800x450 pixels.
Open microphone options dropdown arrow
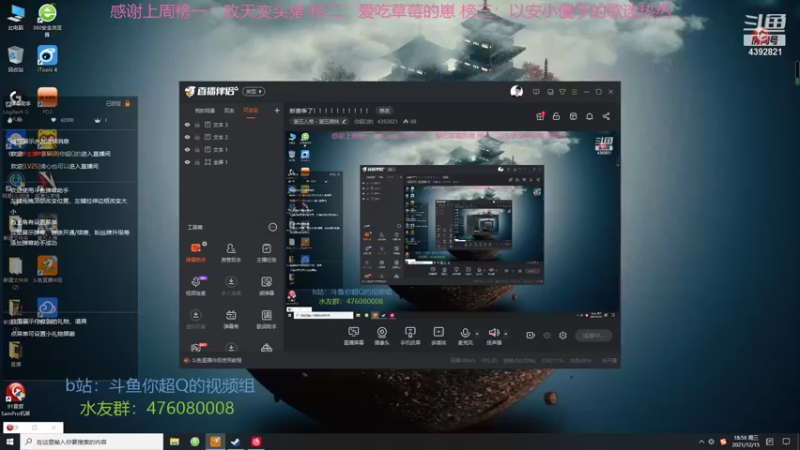tap(477, 334)
